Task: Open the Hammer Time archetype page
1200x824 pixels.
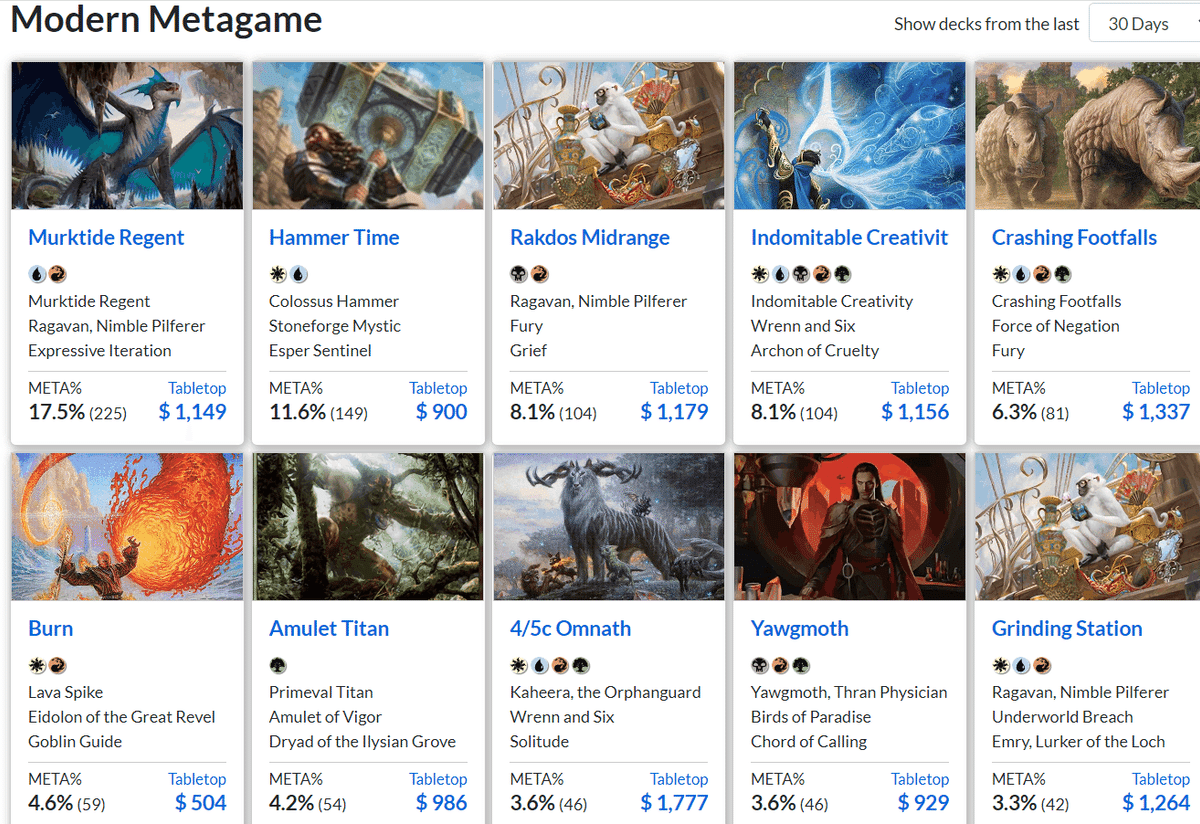Action: [x=334, y=237]
